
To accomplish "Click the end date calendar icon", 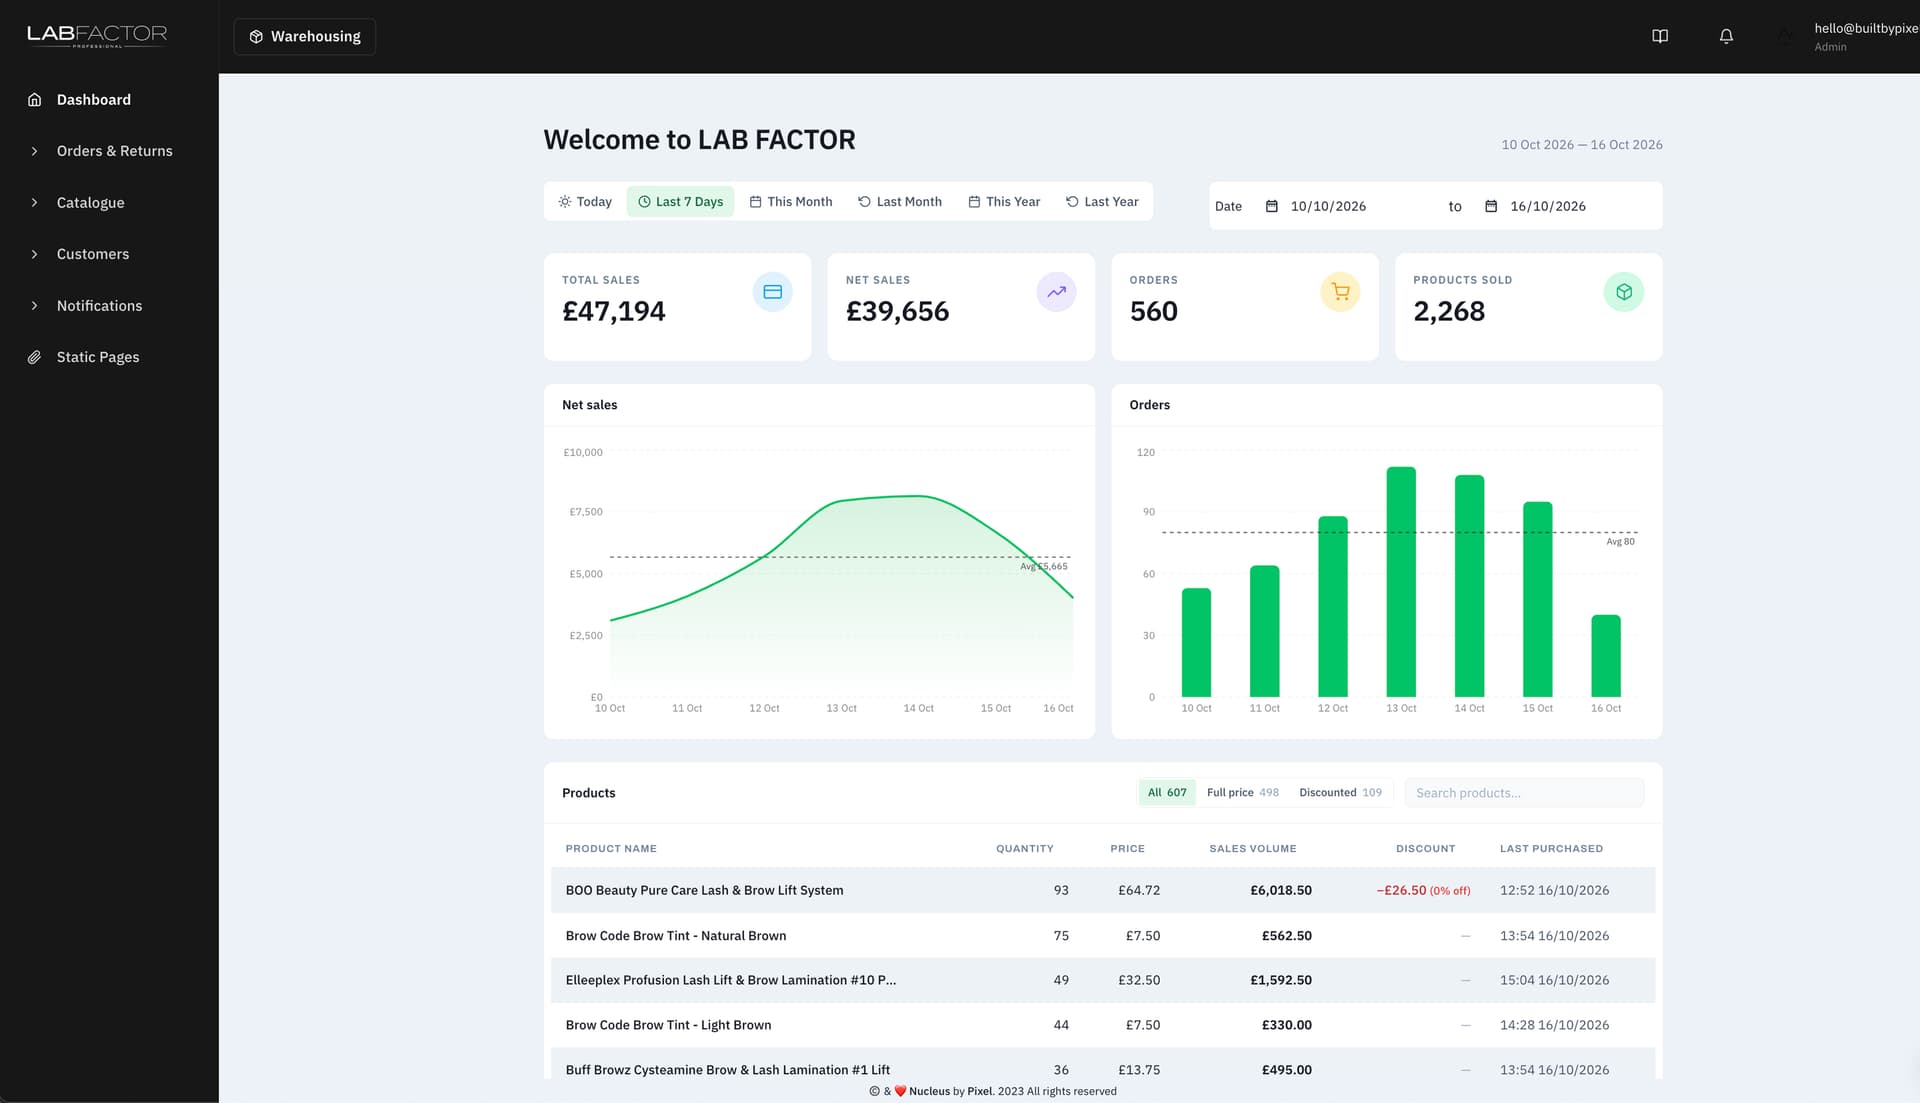I will pos(1491,206).
